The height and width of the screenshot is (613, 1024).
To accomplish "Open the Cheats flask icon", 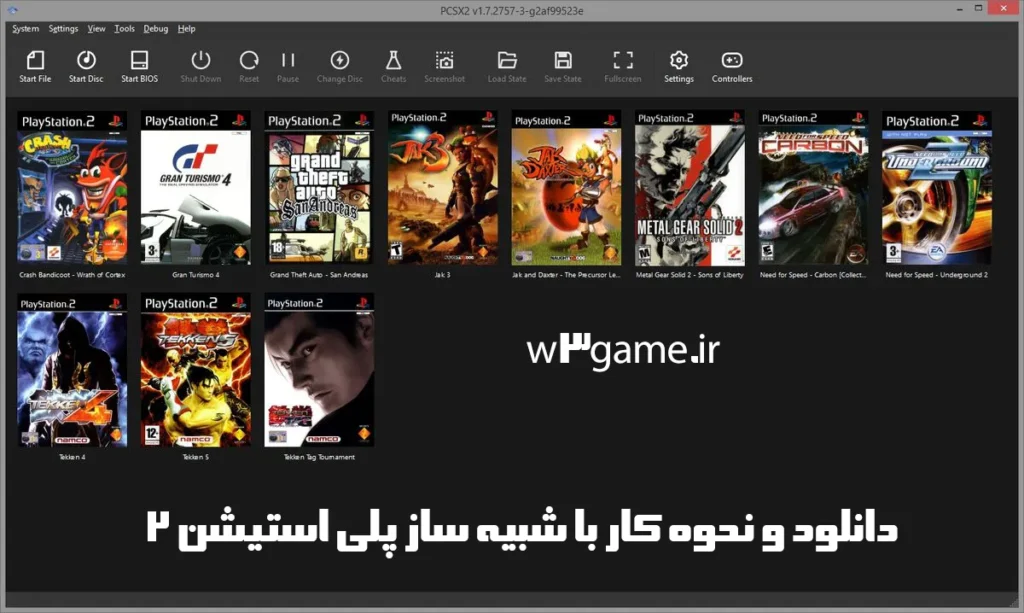I will click(393, 61).
